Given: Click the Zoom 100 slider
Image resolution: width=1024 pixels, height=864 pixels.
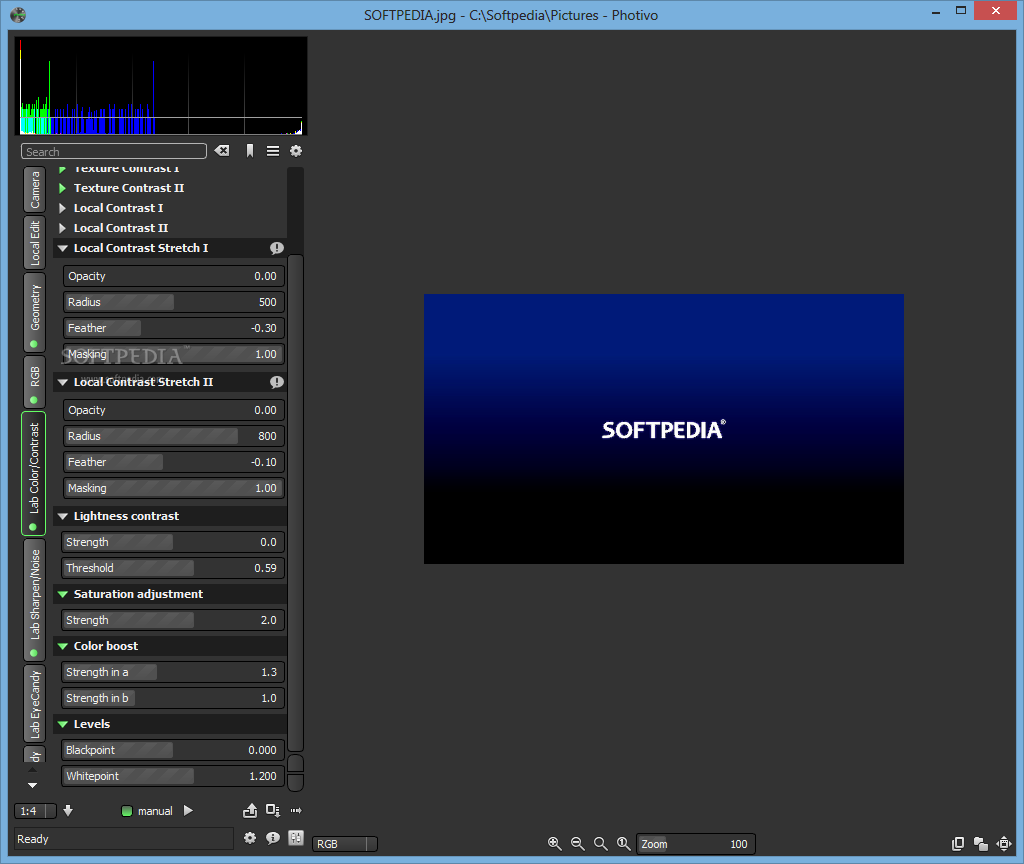Looking at the screenshot, I should pyautogui.click(x=696, y=844).
